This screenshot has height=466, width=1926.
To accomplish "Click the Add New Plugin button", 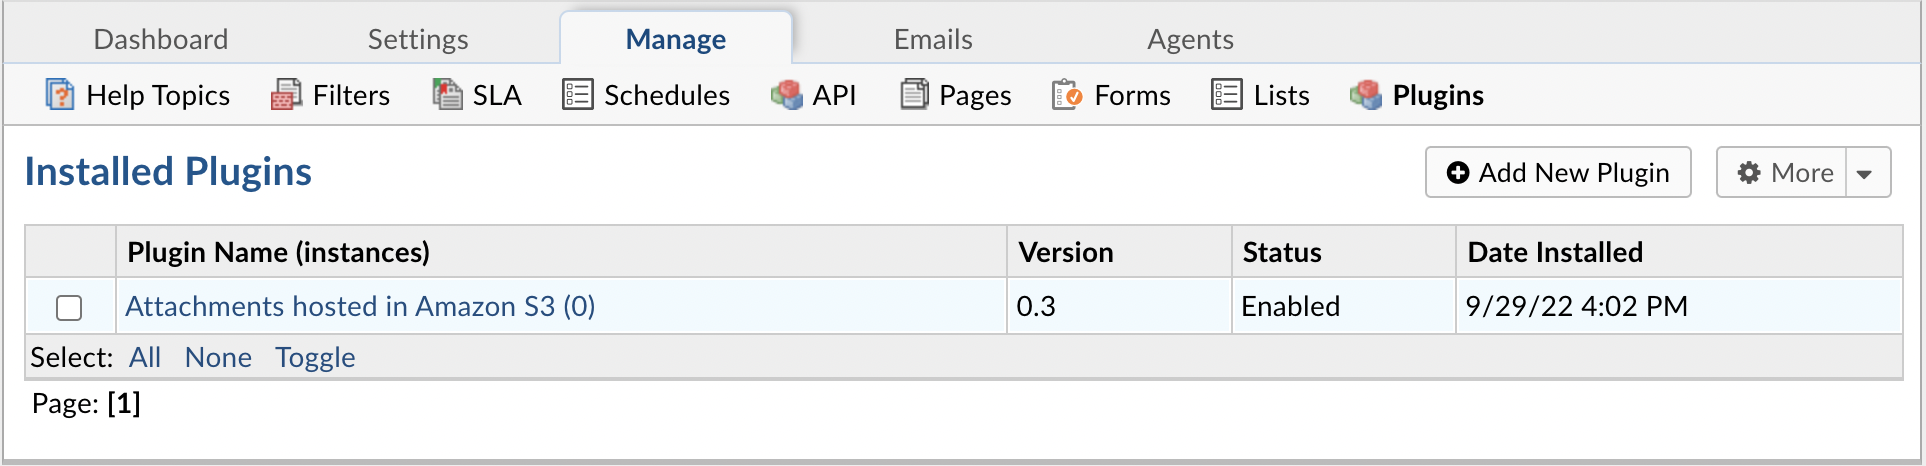I will coord(1558,173).
